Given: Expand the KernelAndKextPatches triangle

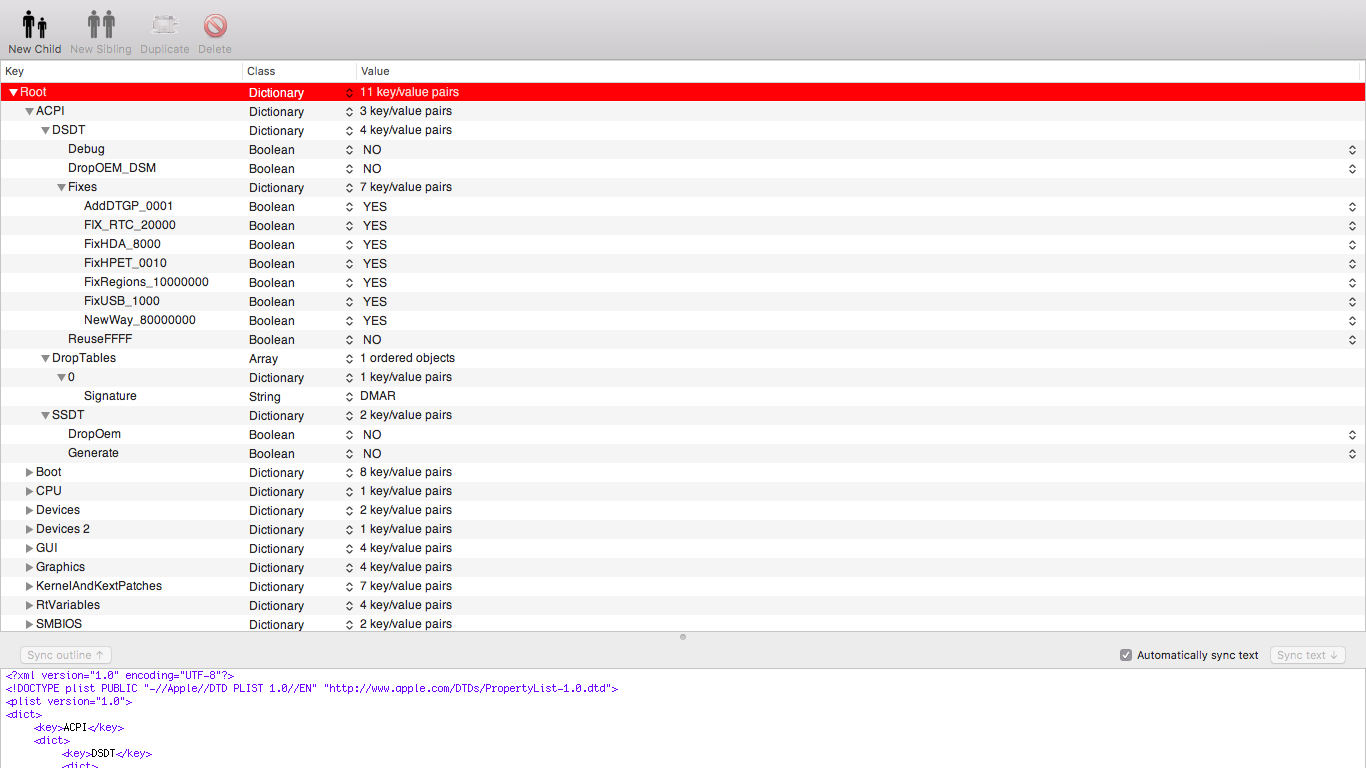Looking at the screenshot, I should click(x=30, y=586).
